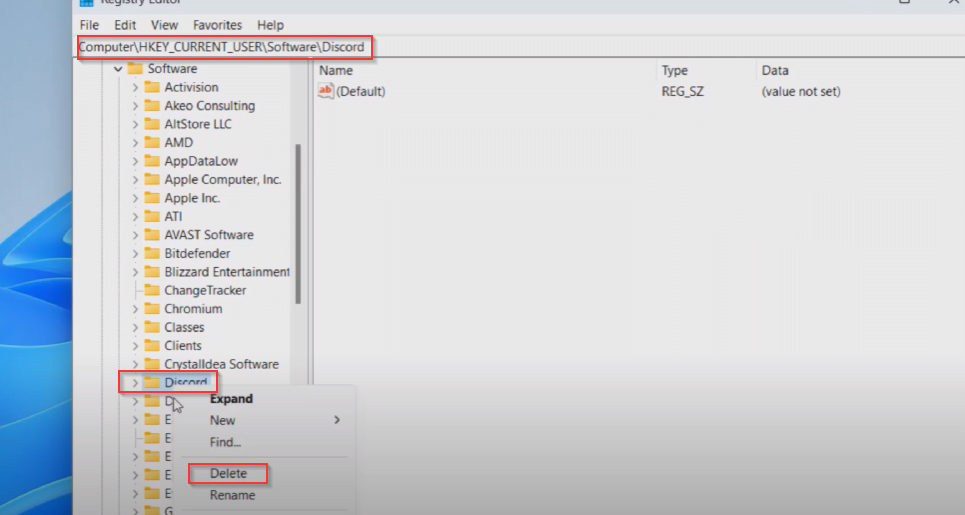Select the ATI folder icon
The width and height of the screenshot is (965, 515).
[x=152, y=216]
